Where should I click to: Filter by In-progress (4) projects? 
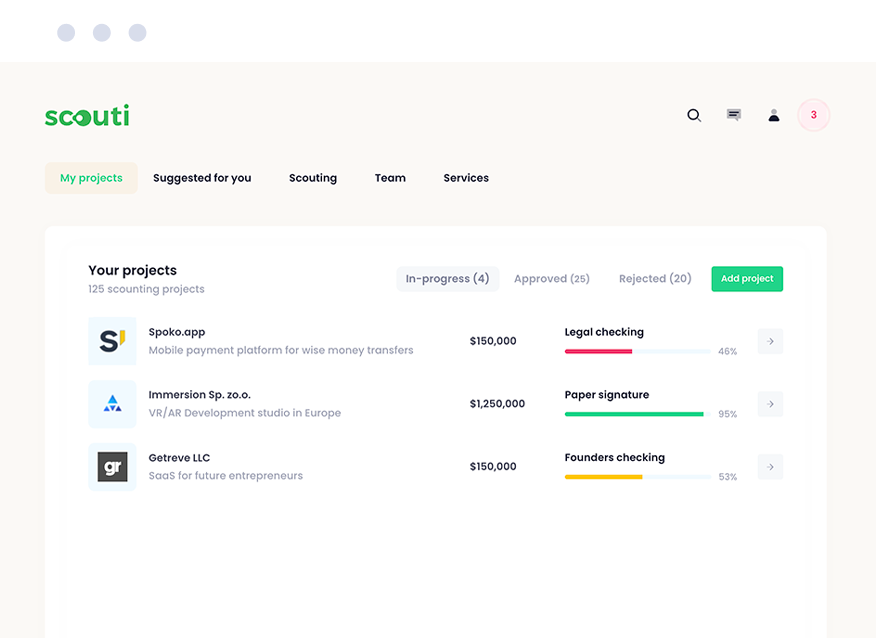[447, 279]
